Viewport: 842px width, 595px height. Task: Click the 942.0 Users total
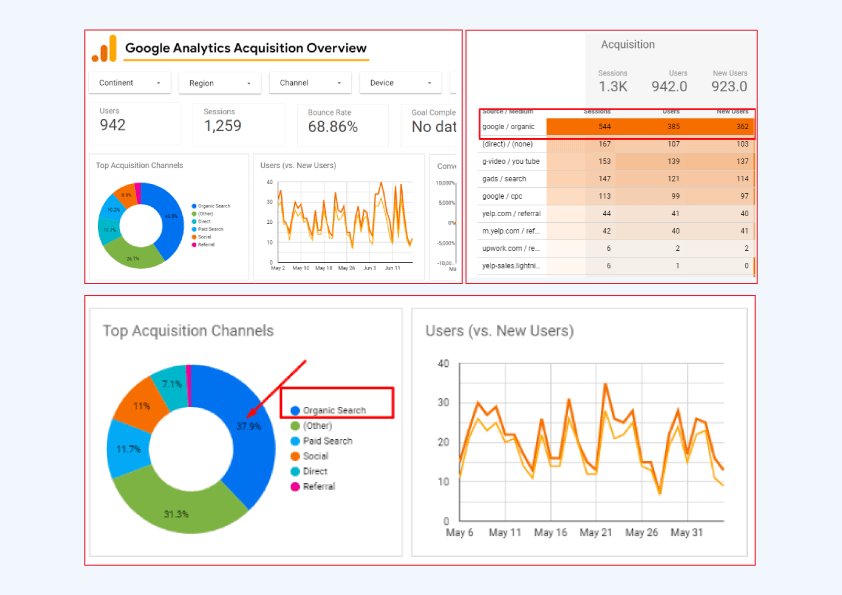point(669,86)
